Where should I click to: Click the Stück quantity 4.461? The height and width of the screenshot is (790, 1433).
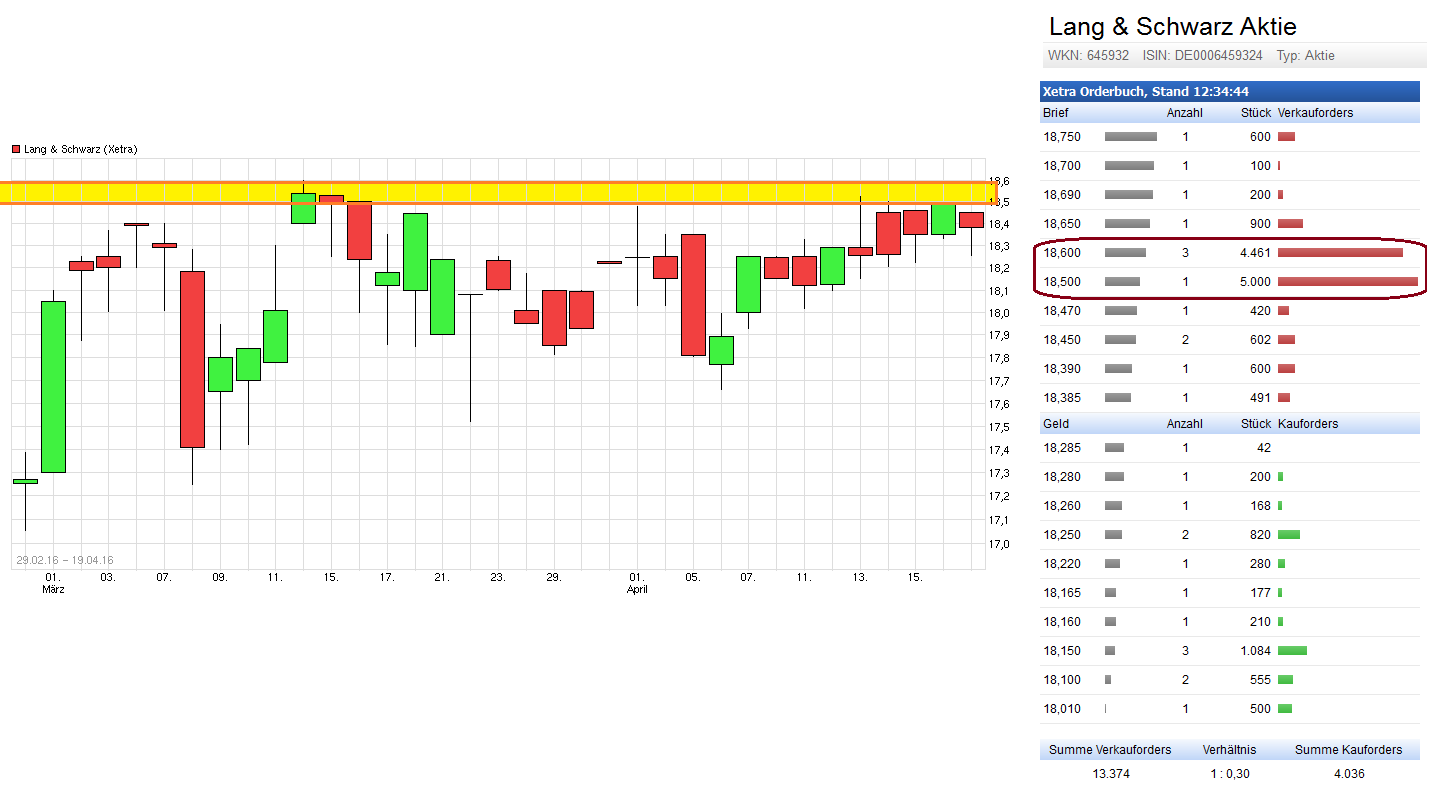coord(1255,253)
